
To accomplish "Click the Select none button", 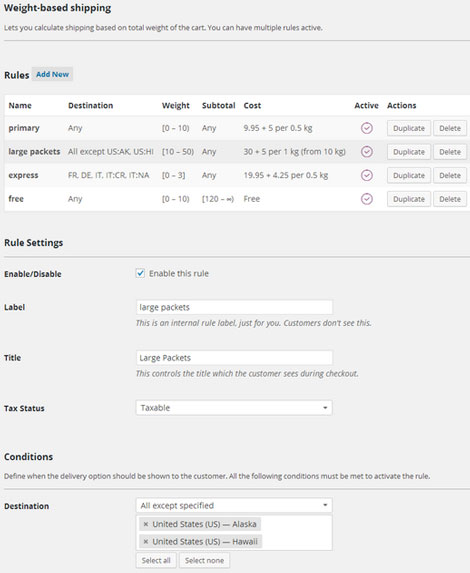I will pos(204,561).
